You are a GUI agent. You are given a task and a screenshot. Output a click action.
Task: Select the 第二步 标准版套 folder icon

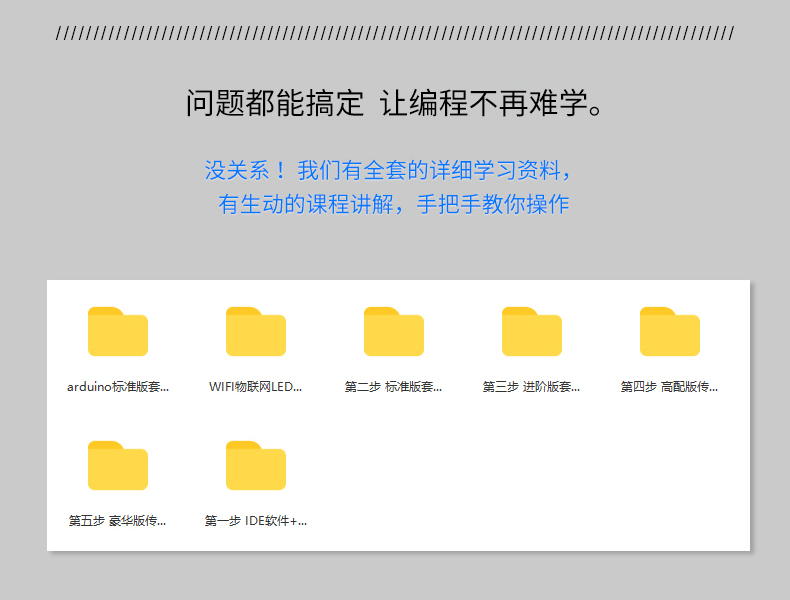[x=394, y=332]
